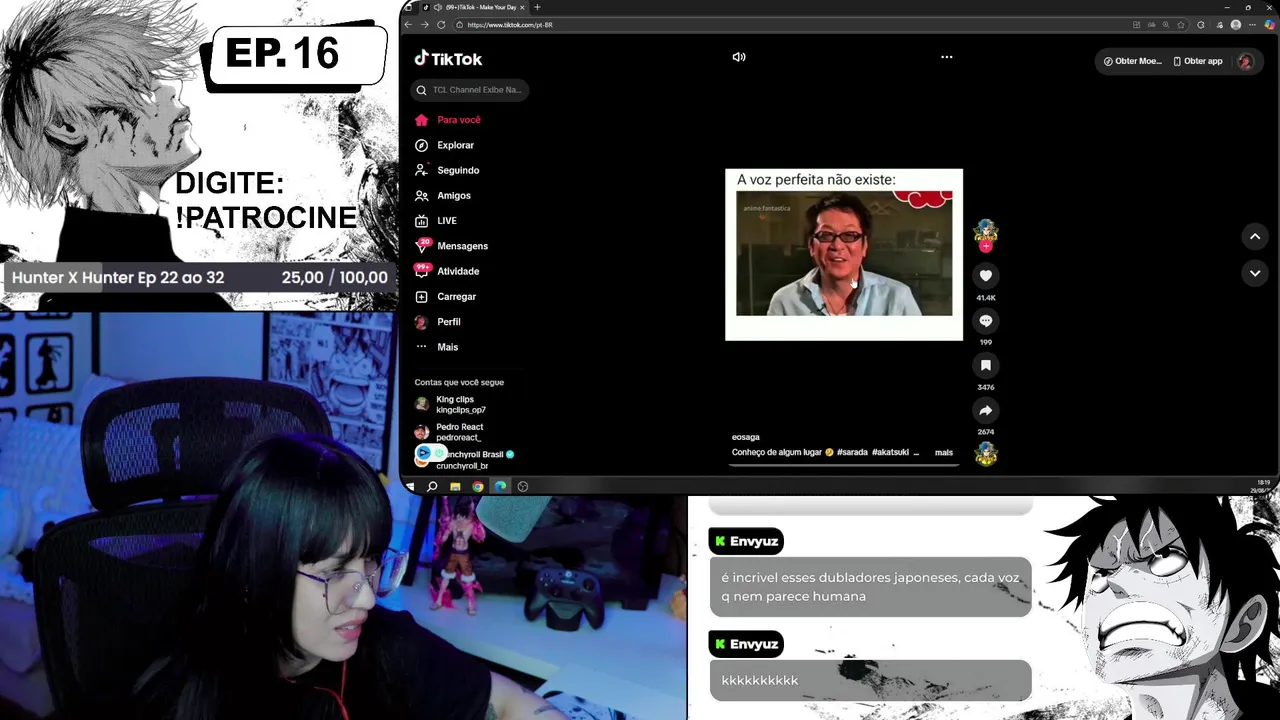Open browser settings three-dots menu
This screenshot has height=720, width=1280.
1254,25
